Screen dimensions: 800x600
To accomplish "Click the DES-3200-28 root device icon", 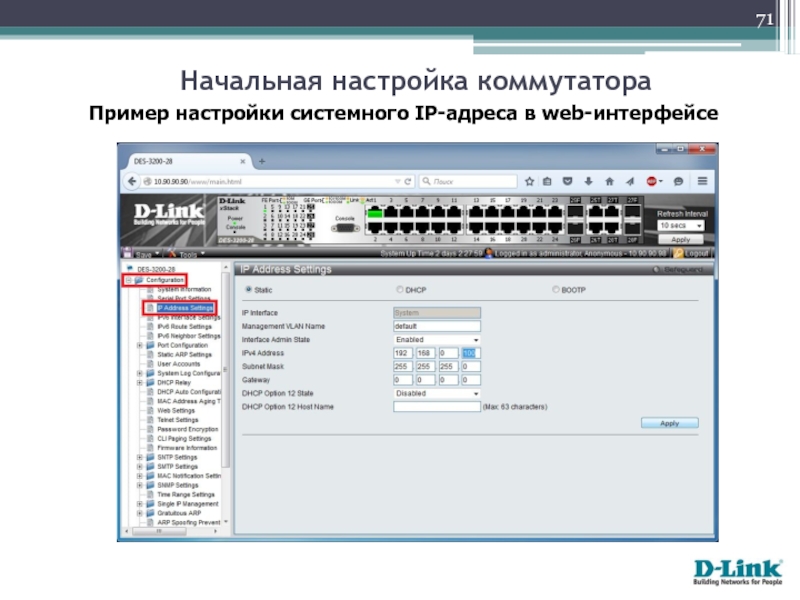I will (x=130, y=268).
